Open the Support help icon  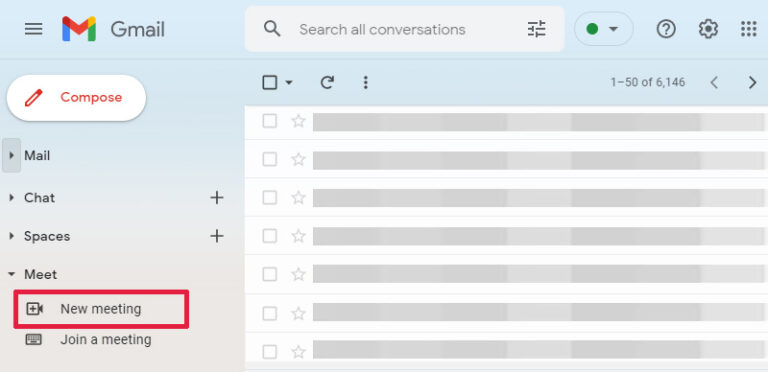pyautogui.click(x=666, y=29)
